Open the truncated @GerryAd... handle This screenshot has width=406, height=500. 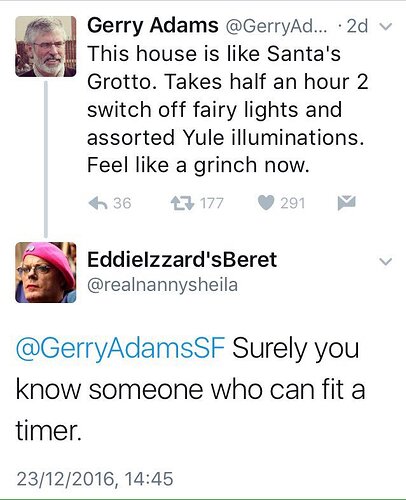[x=276, y=26]
